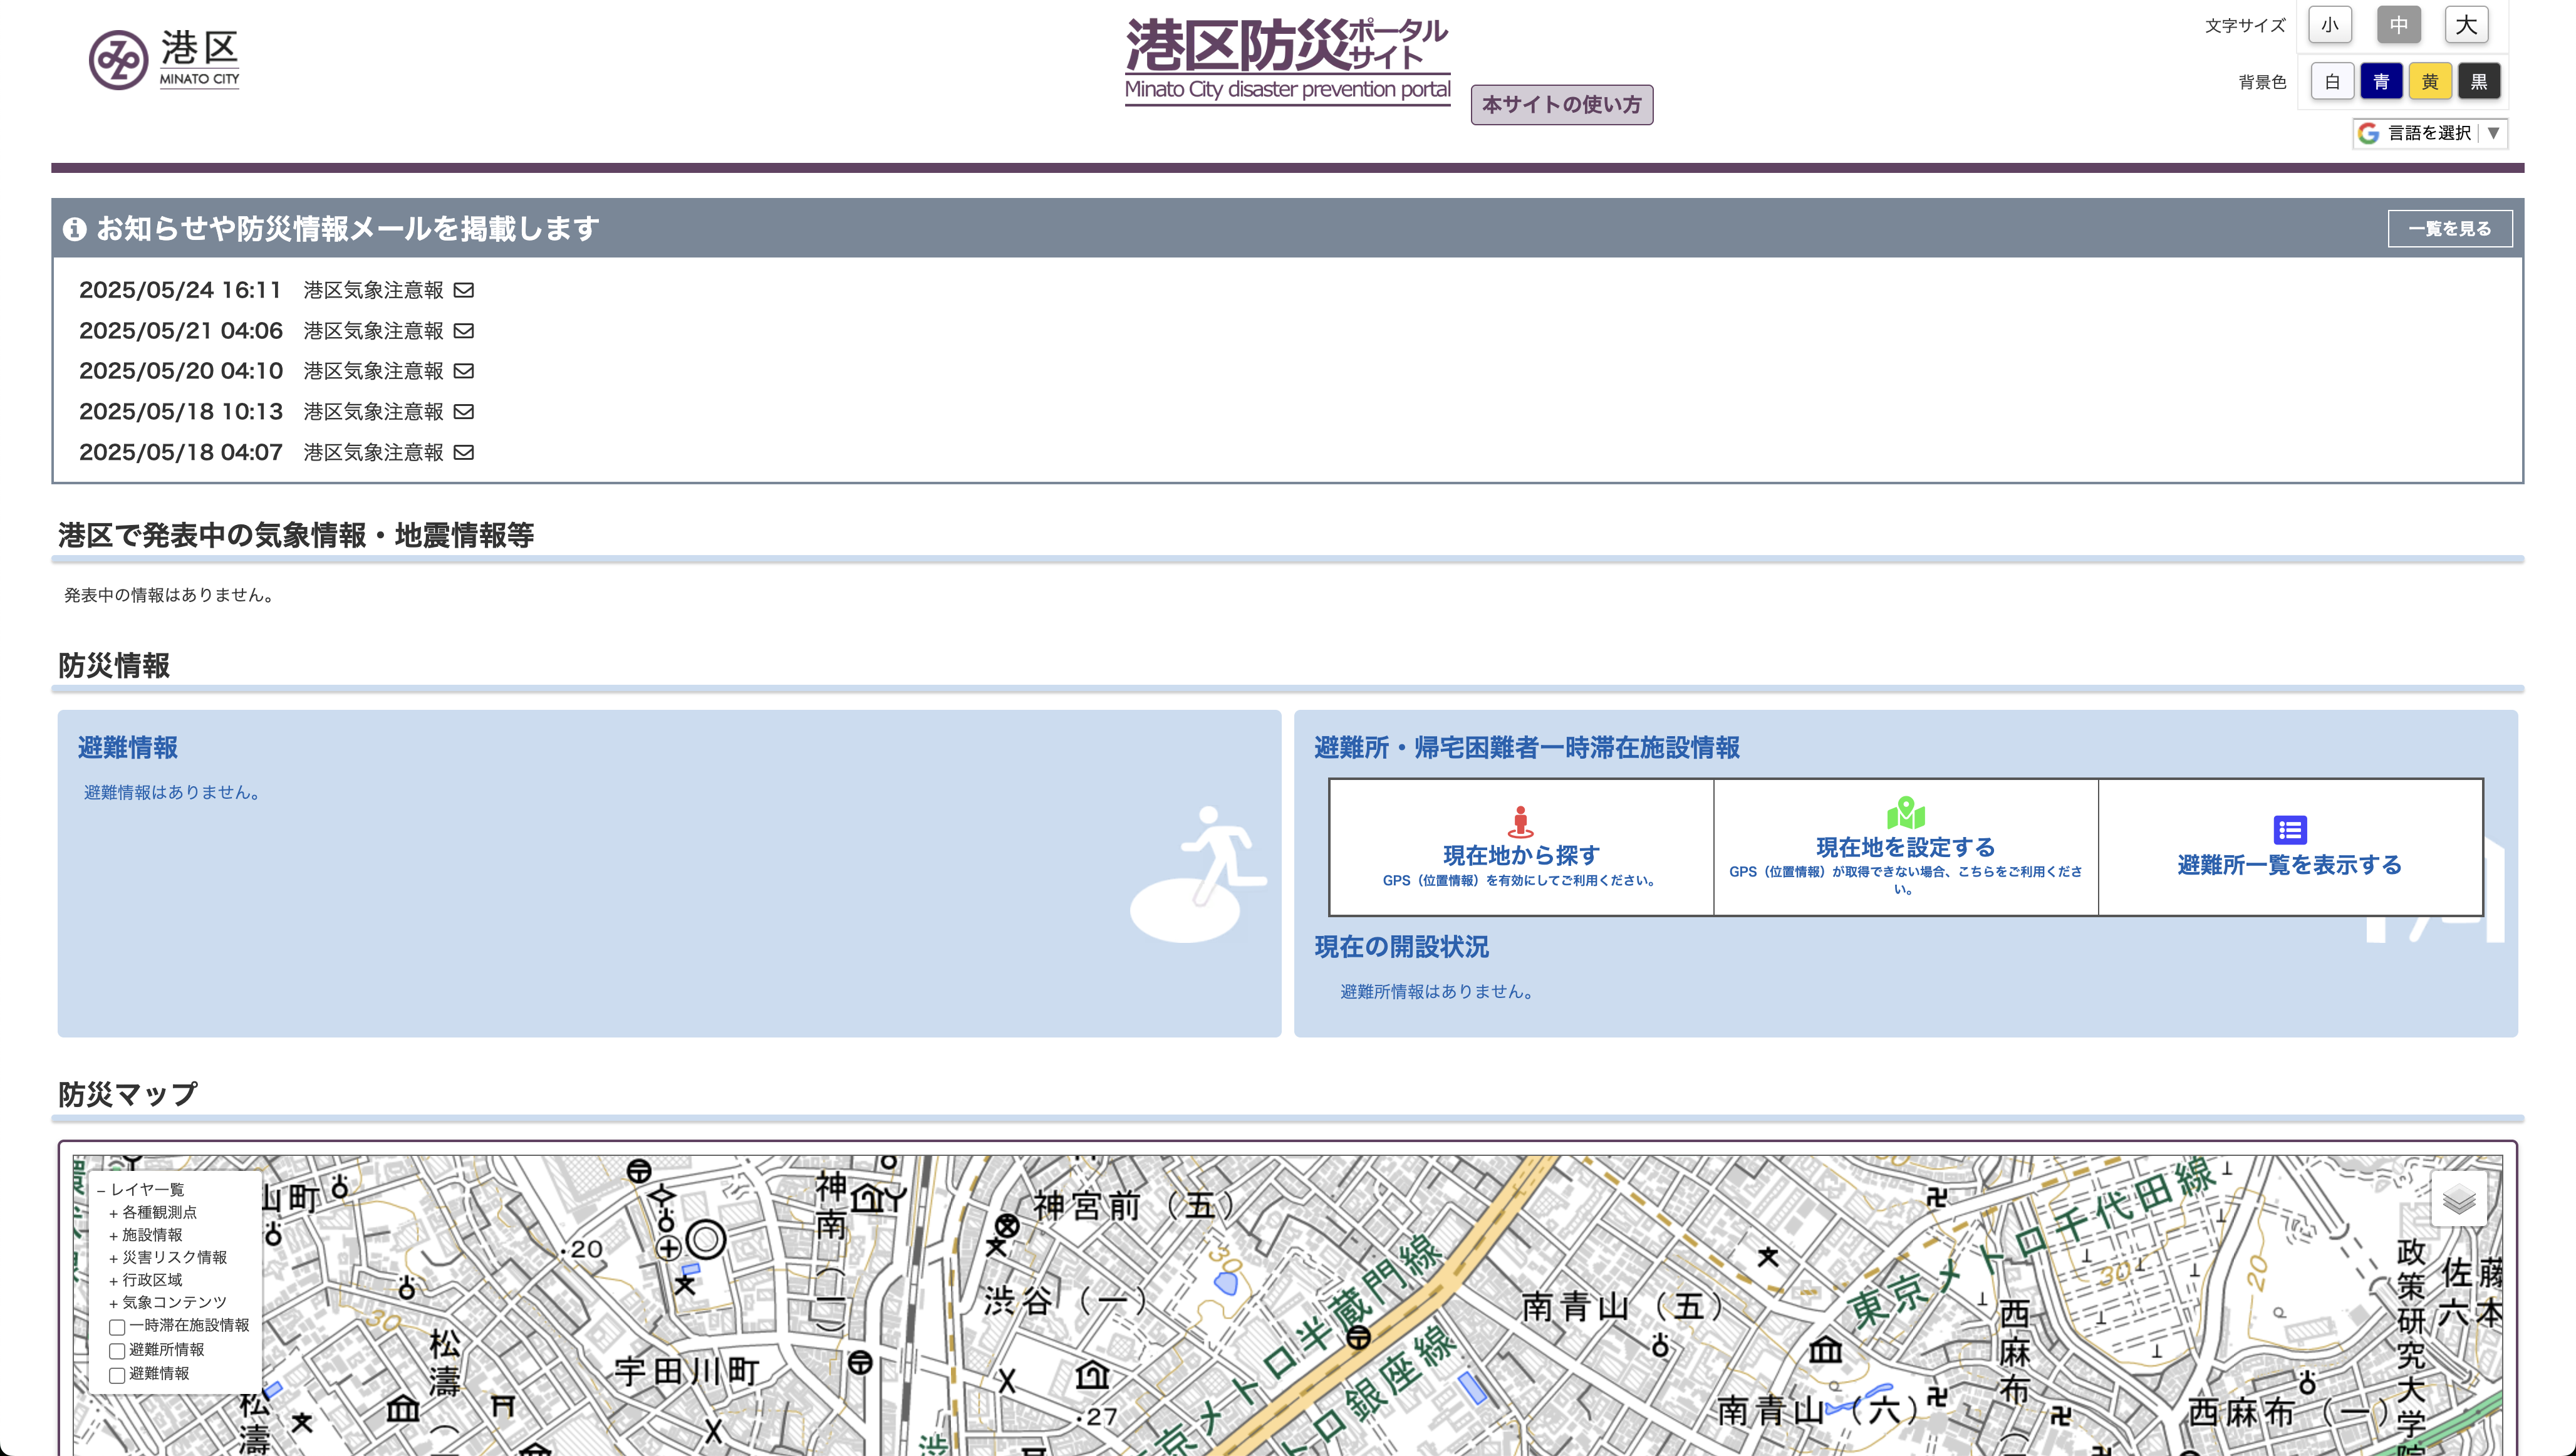Click the 本サイトの使い方 button
Image resolution: width=2576 pixels, height=1456 pixels.
1561,105
